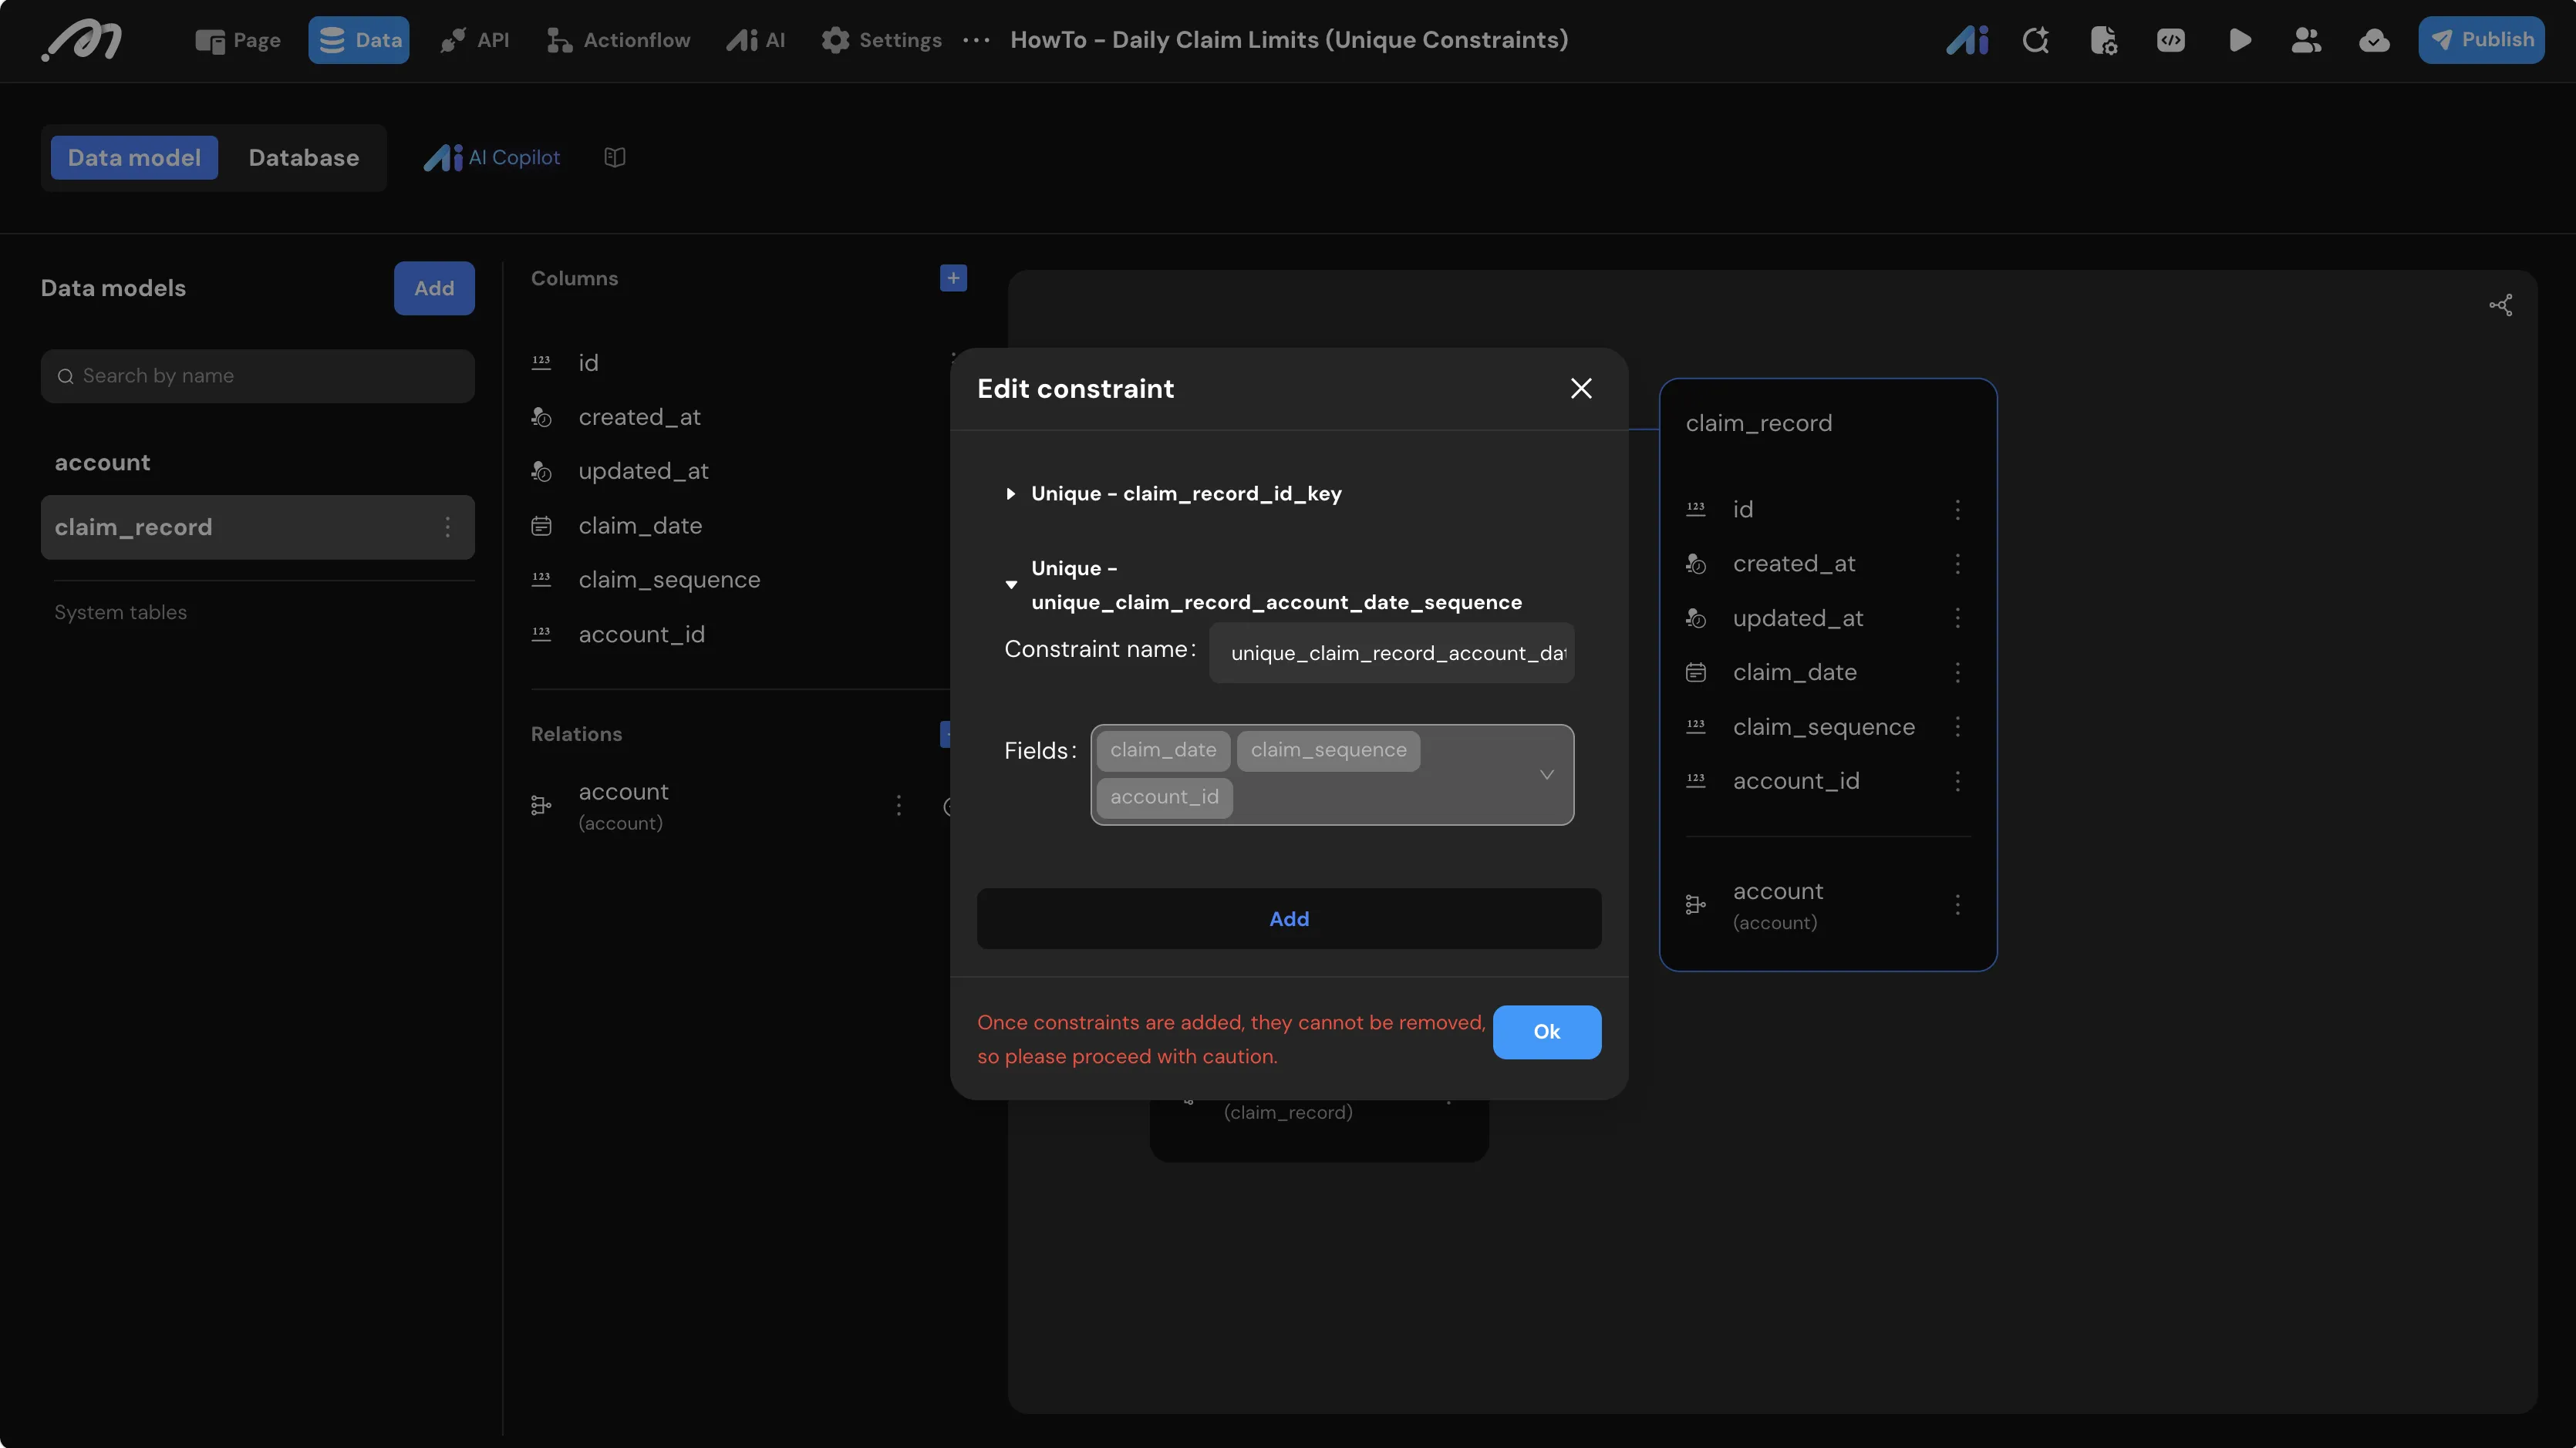Confirm with the Ok button
The image size is (2576, 1448).
click(x=1547, y=1032)
